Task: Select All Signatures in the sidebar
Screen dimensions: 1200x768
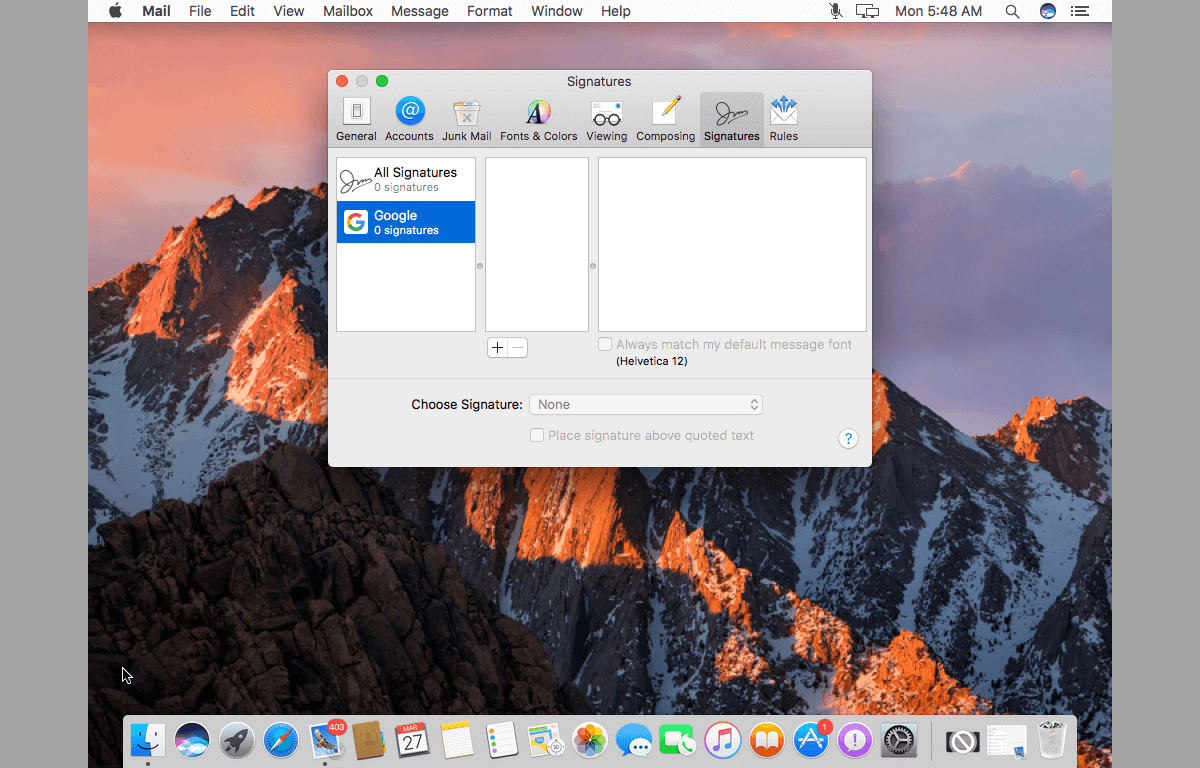Action: pos(405,178)
